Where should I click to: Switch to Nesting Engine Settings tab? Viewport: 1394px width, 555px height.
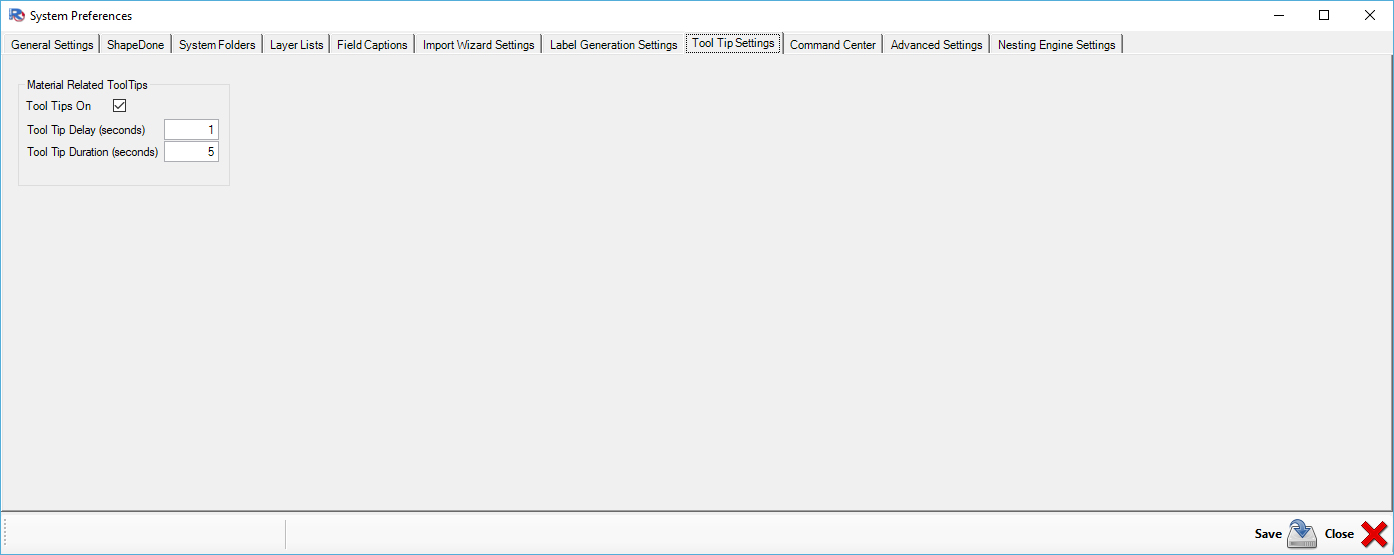1056,45
